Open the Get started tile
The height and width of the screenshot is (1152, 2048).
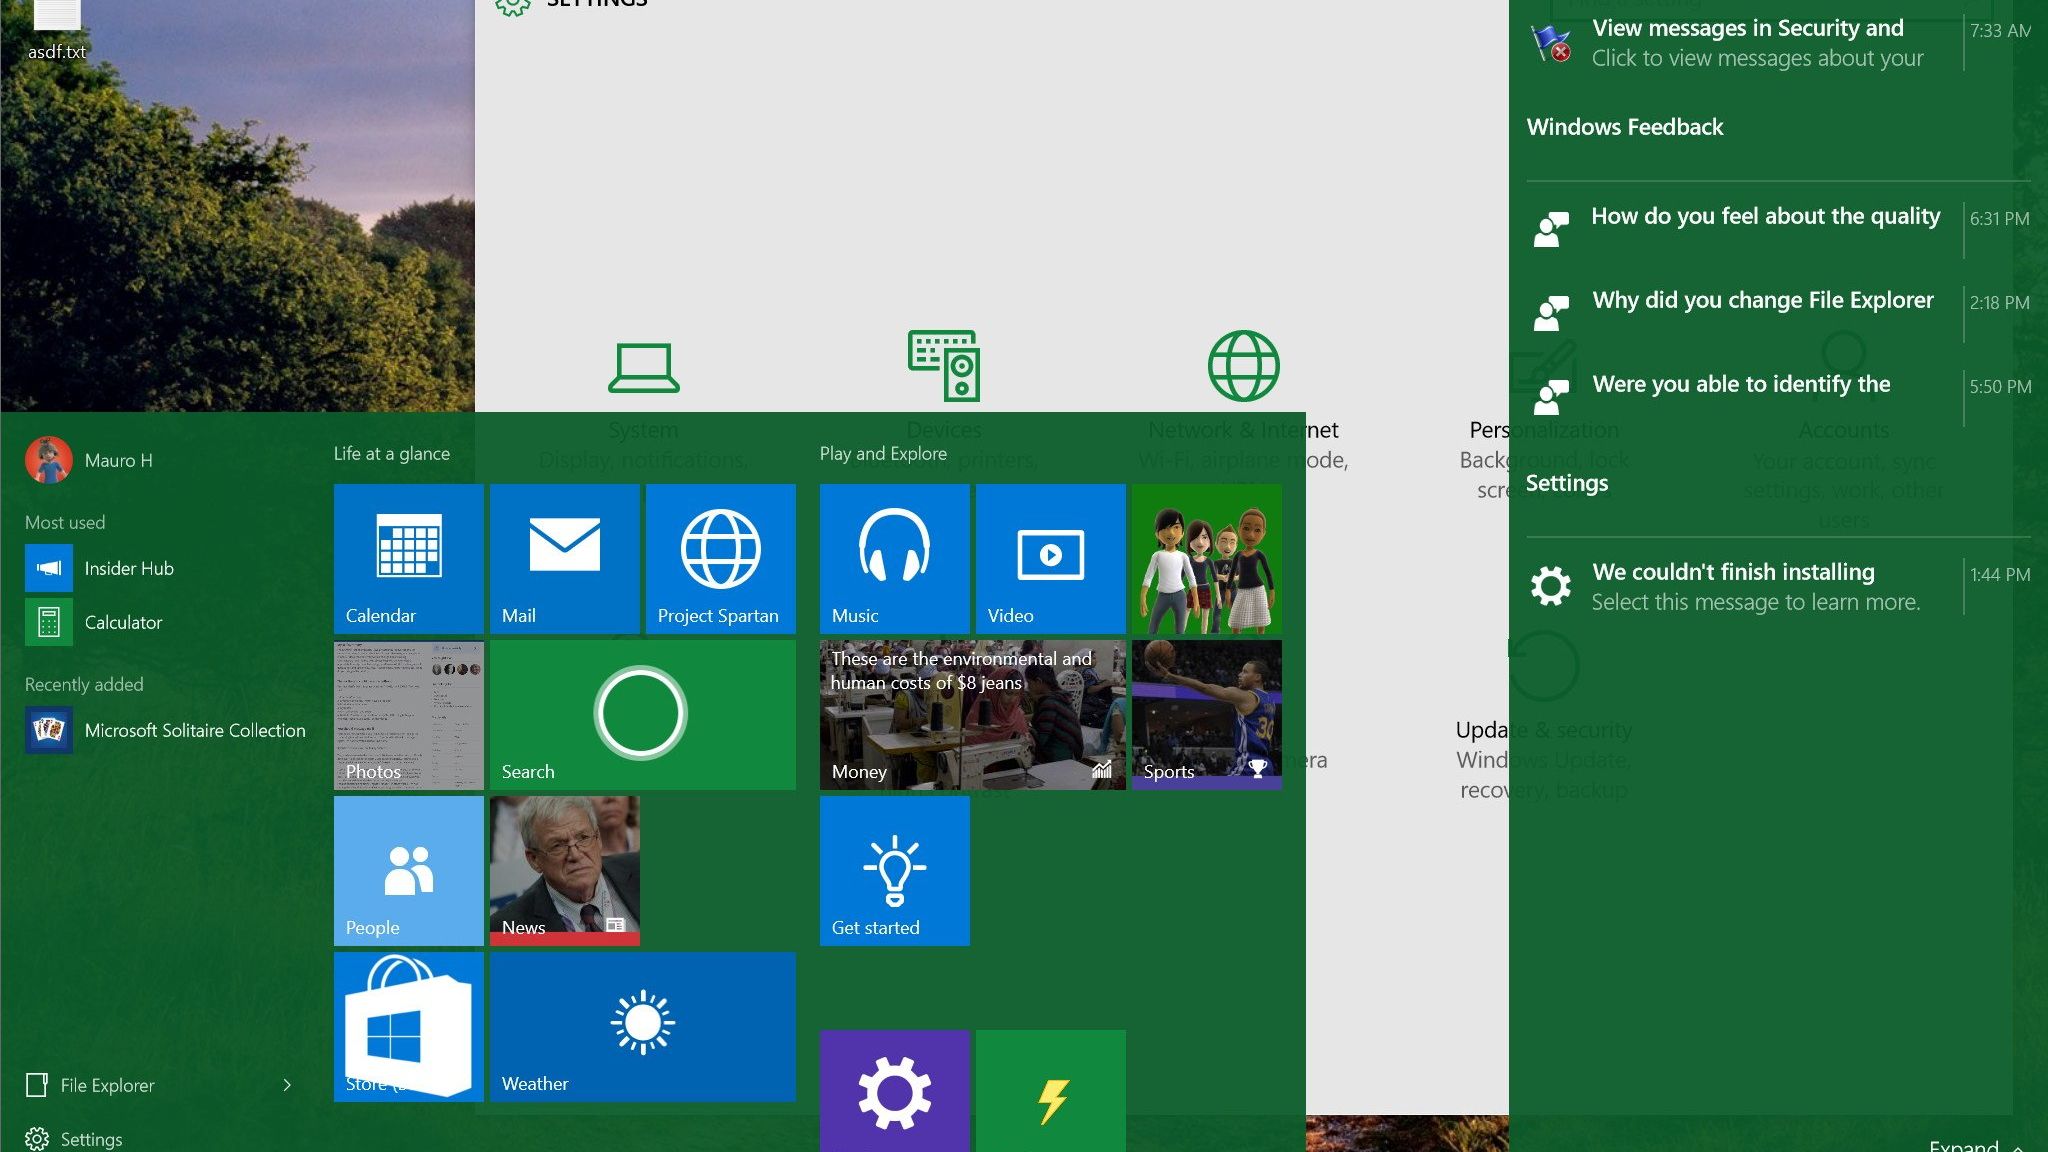pos(894,870)
